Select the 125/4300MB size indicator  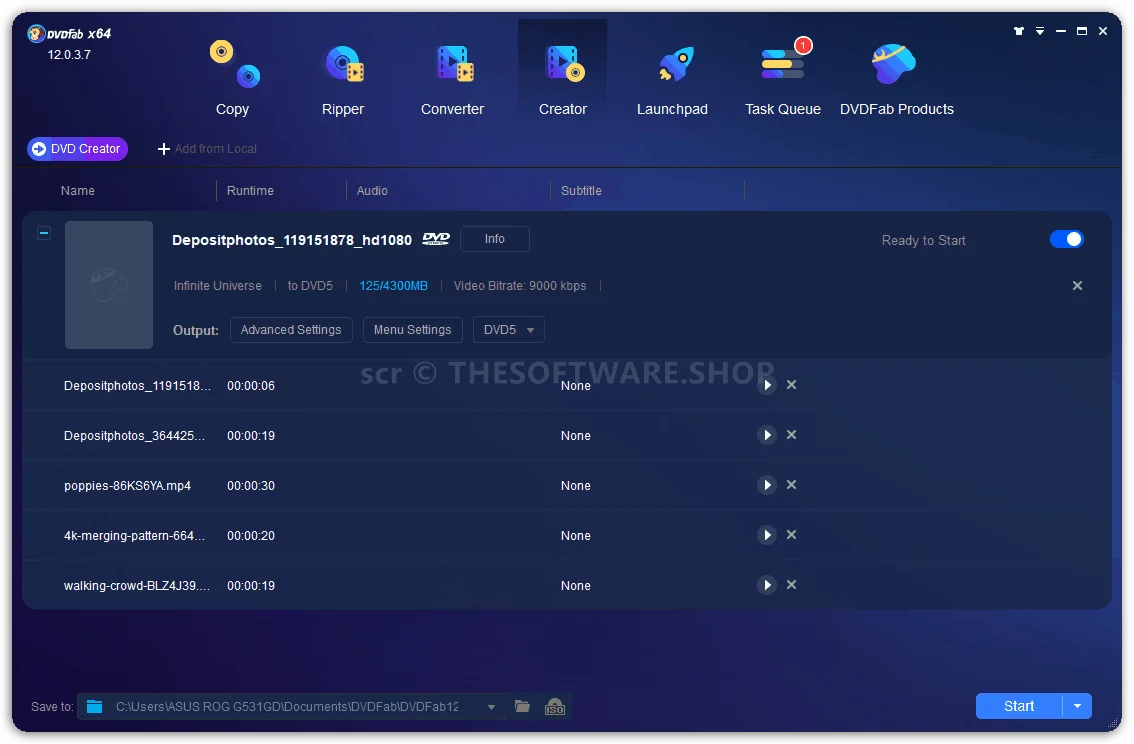(x=393, y=286)
